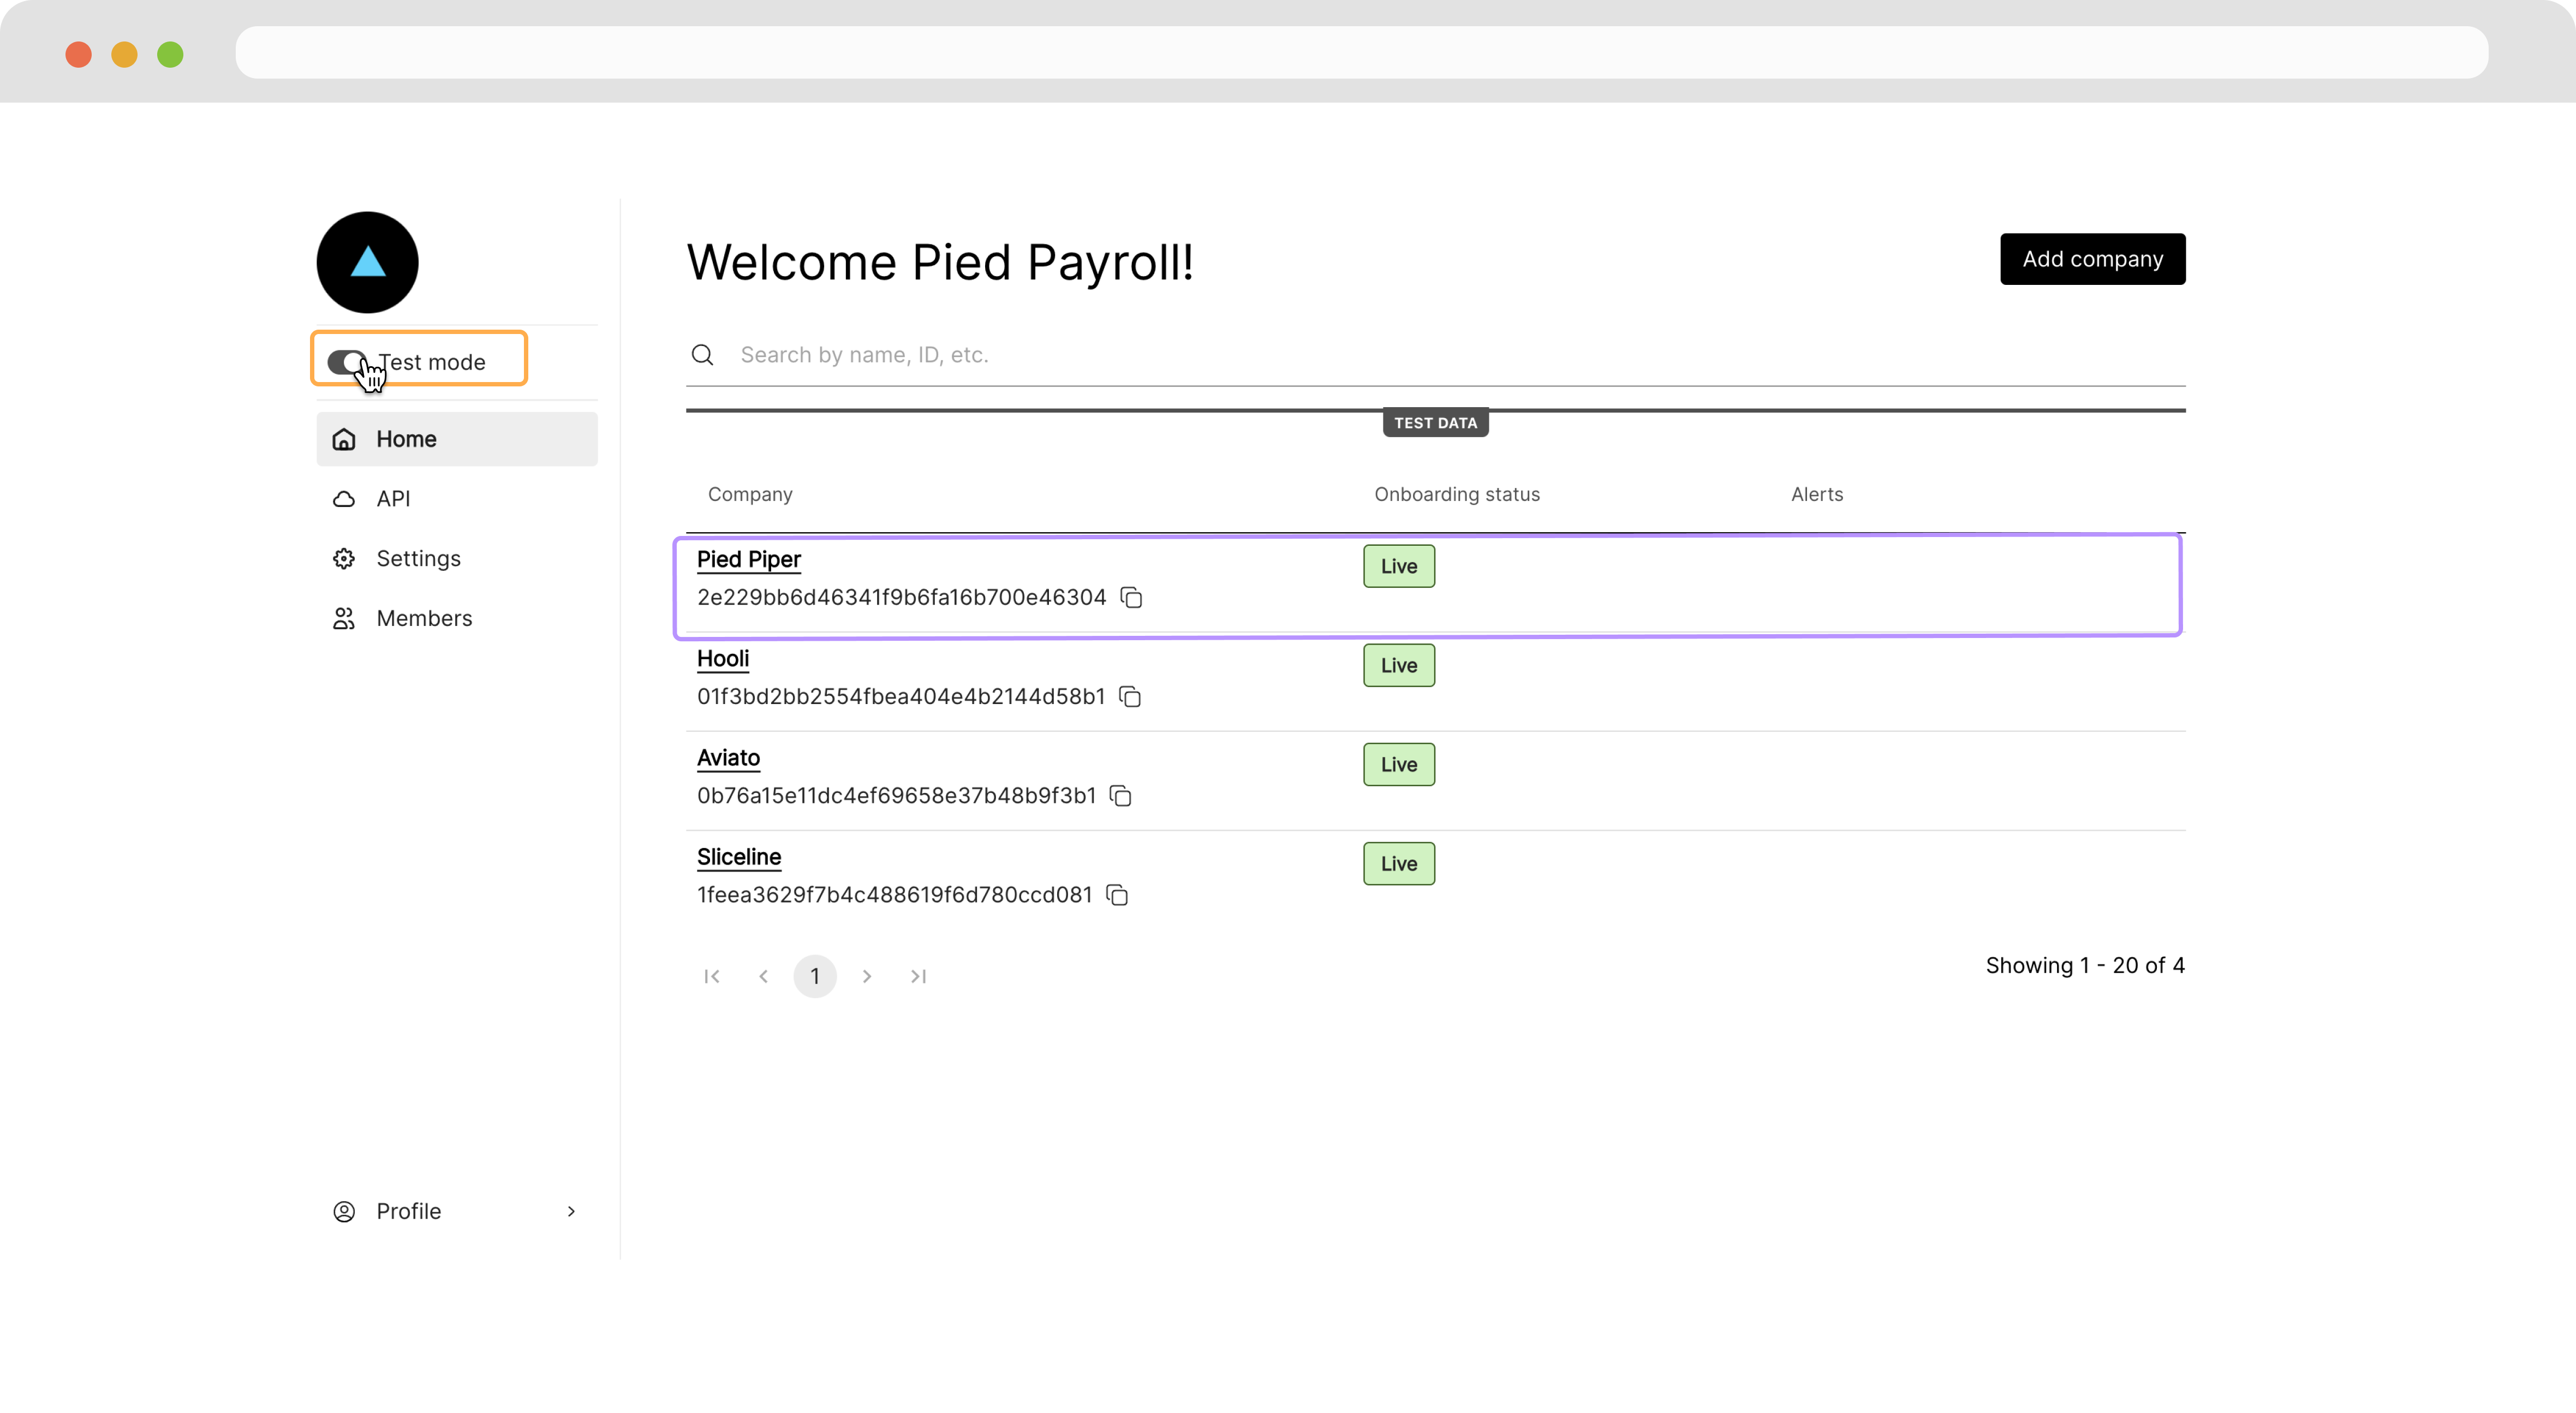This screenshot has width=2576, height=1413.
Task: Expand the Profile menu chevron
Action: coord(571,1211)
